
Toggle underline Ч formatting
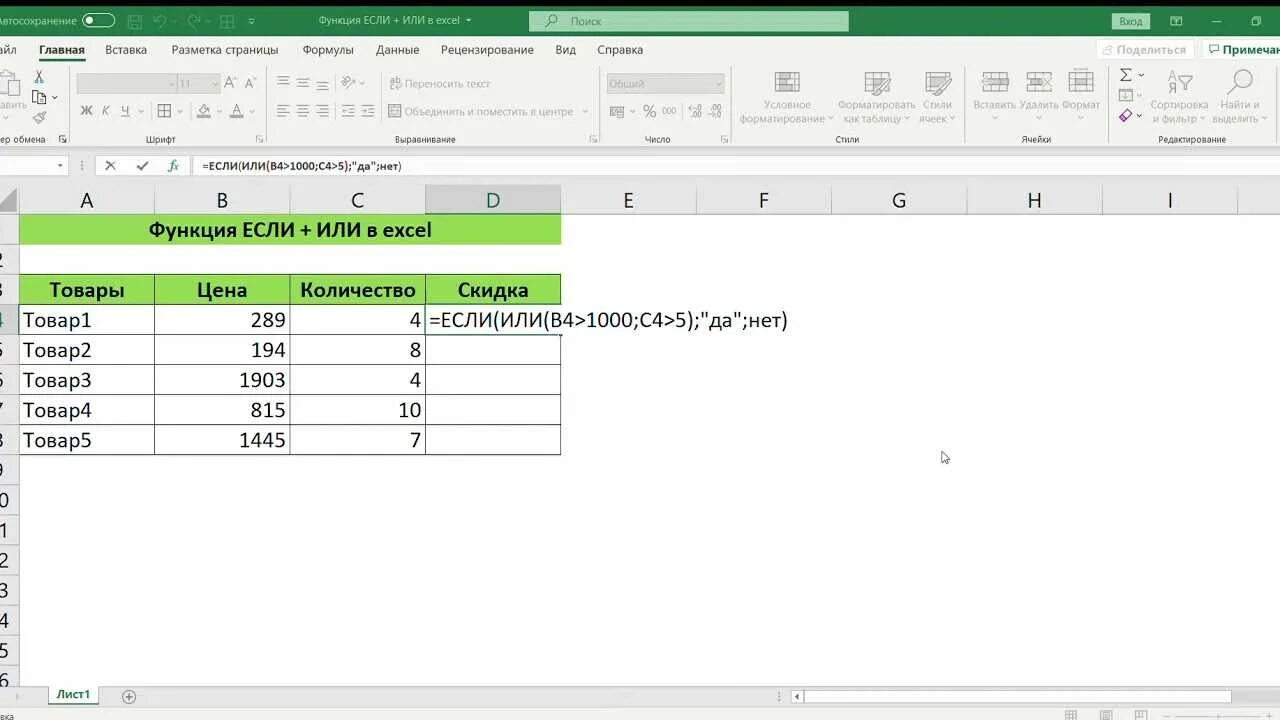[125, 111]
